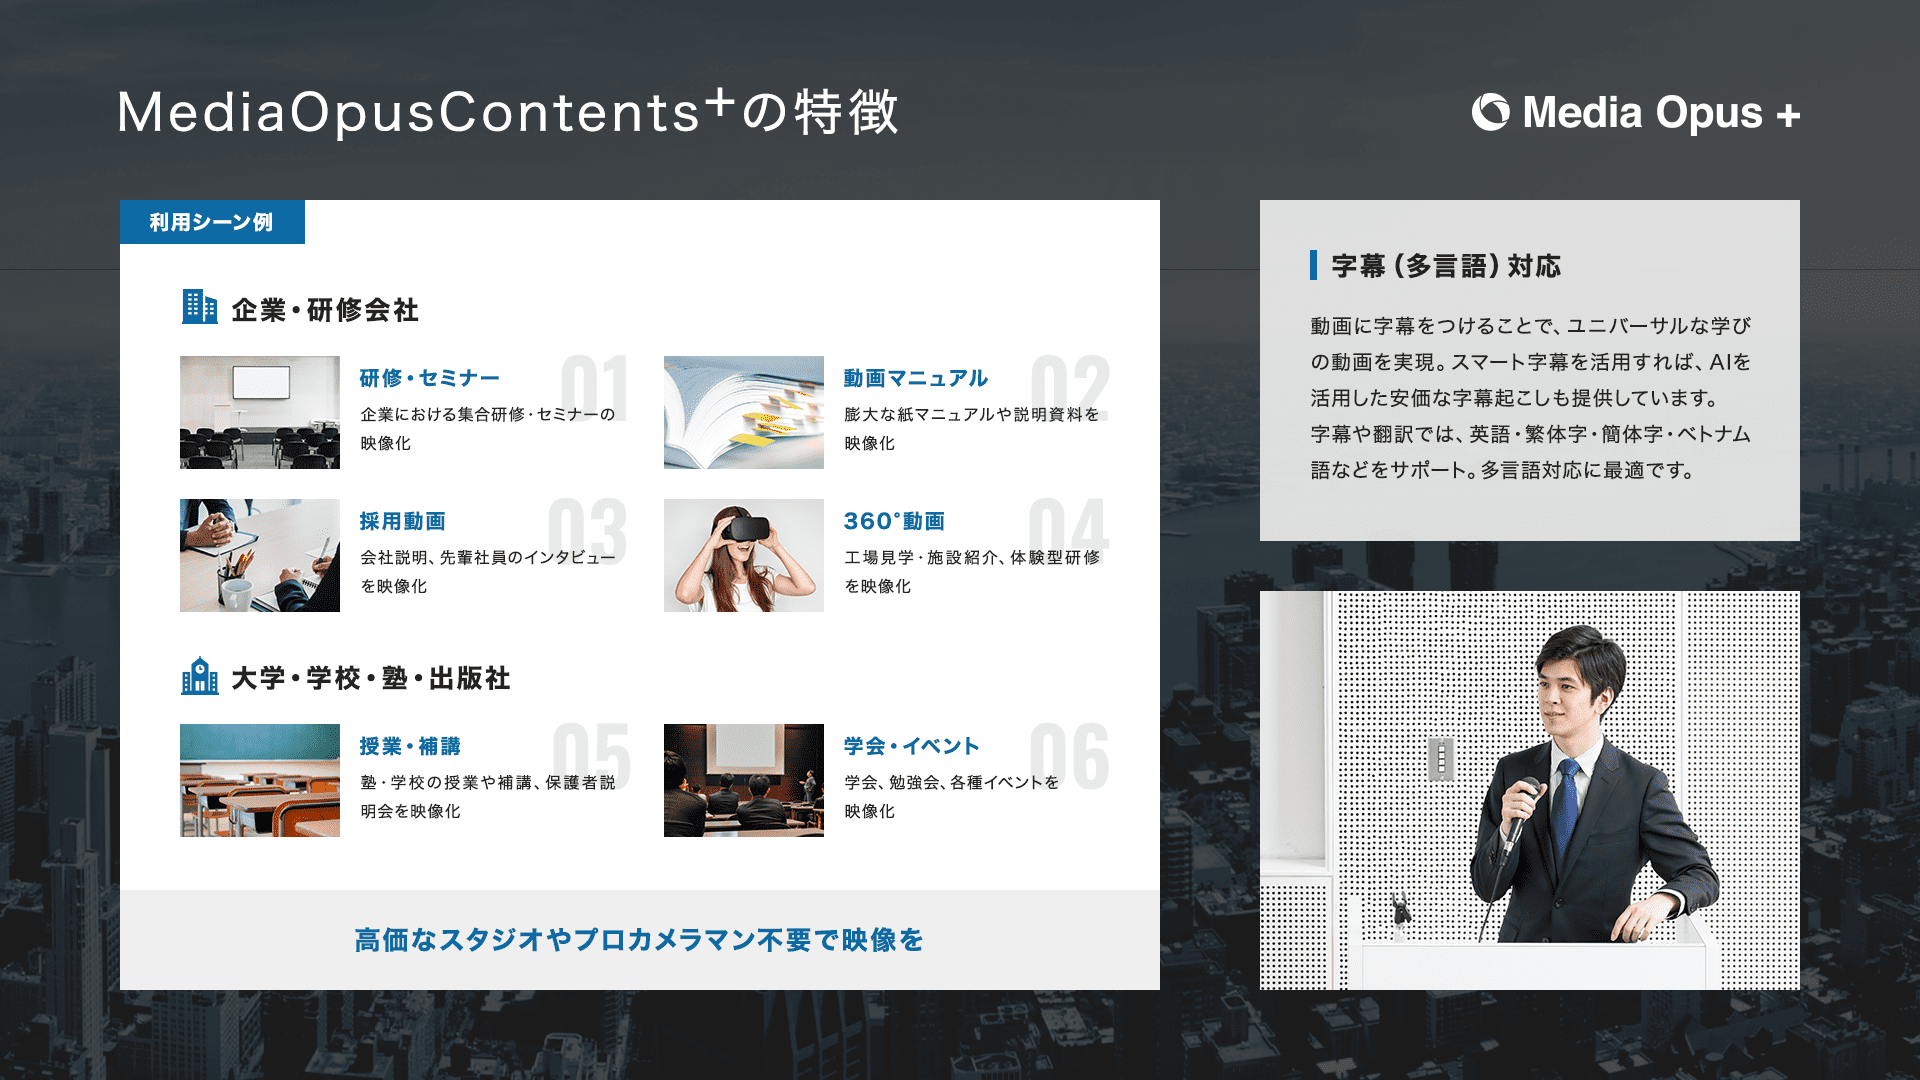Click the office building icon beside 企業・研修会社

point(200,307)
